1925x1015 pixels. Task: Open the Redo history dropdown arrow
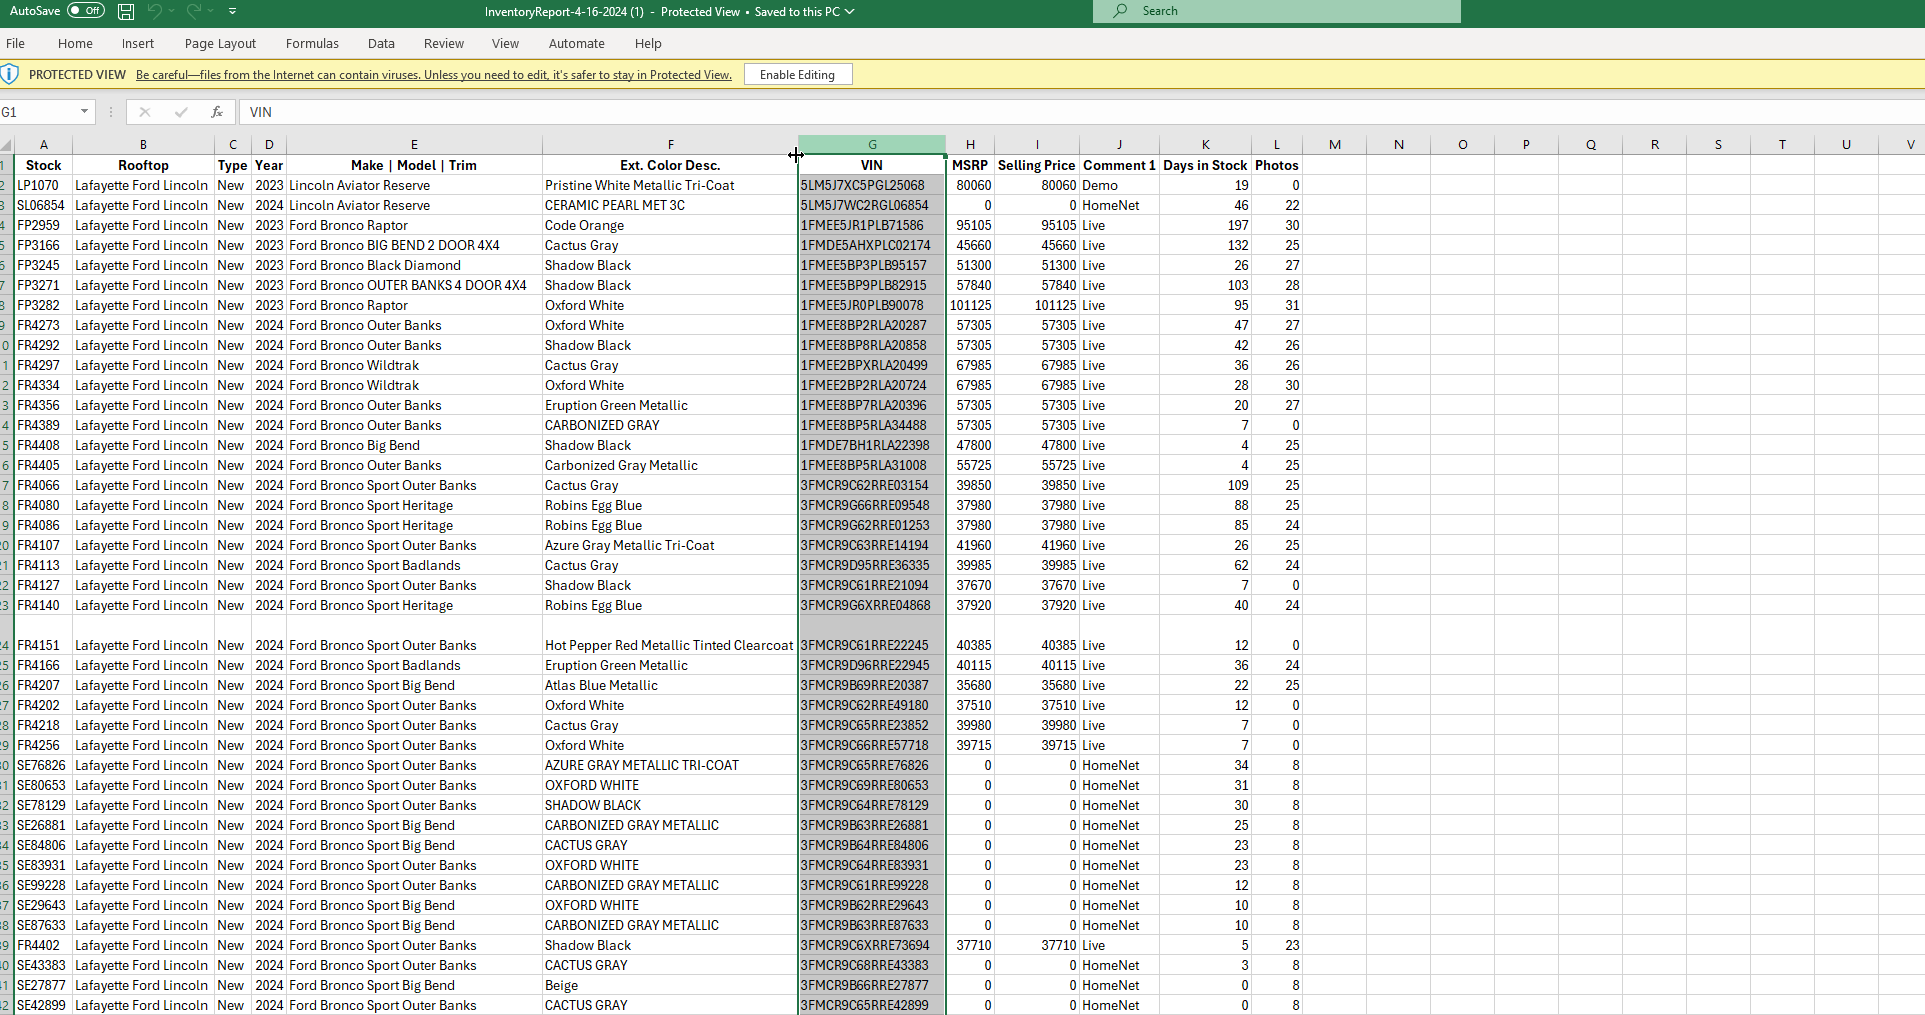coord(211,11)
